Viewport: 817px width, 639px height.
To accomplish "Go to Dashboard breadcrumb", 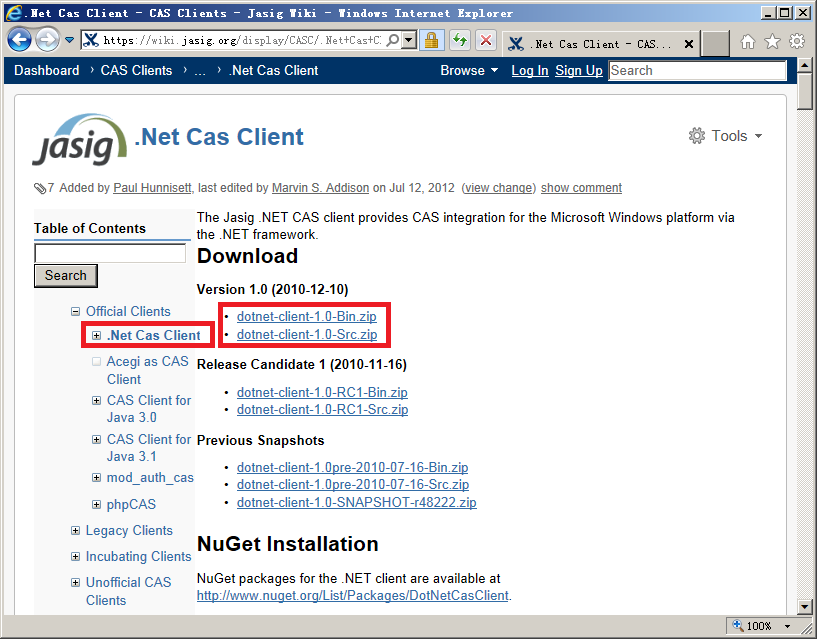I will [x=46, y=70].
